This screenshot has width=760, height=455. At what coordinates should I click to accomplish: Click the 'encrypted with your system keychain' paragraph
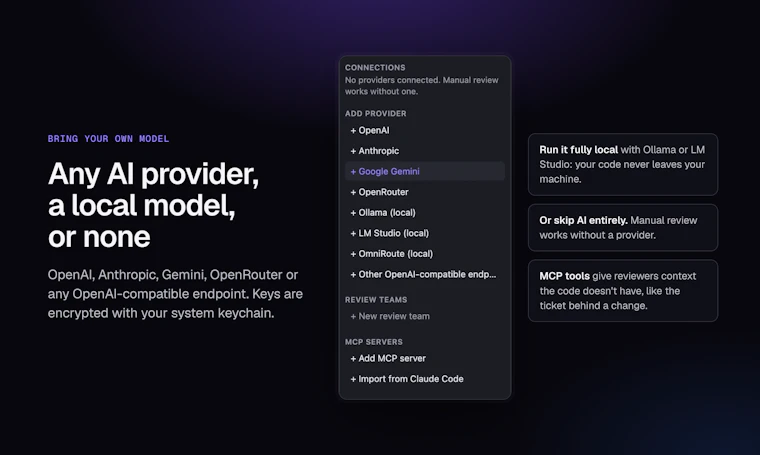click(x=175, y=294)
